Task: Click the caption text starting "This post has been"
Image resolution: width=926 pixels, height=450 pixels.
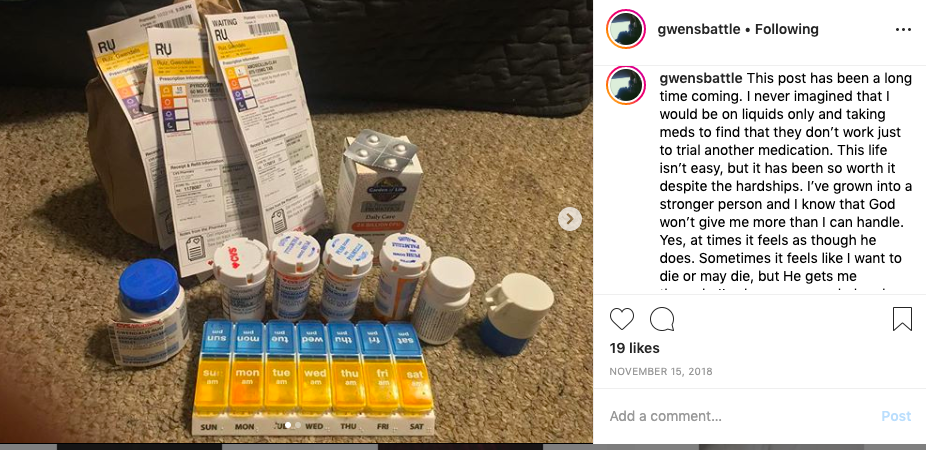Action: point(785,177)
